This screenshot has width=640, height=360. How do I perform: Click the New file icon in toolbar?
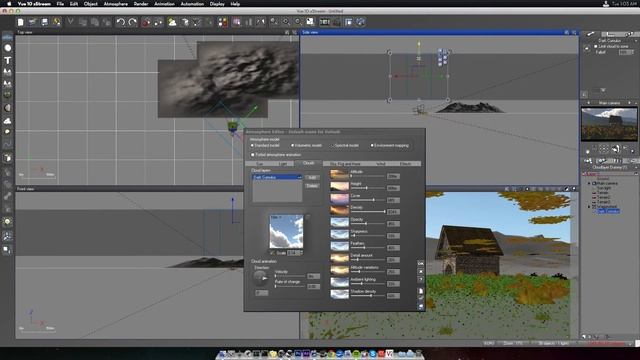pos(20,22)
